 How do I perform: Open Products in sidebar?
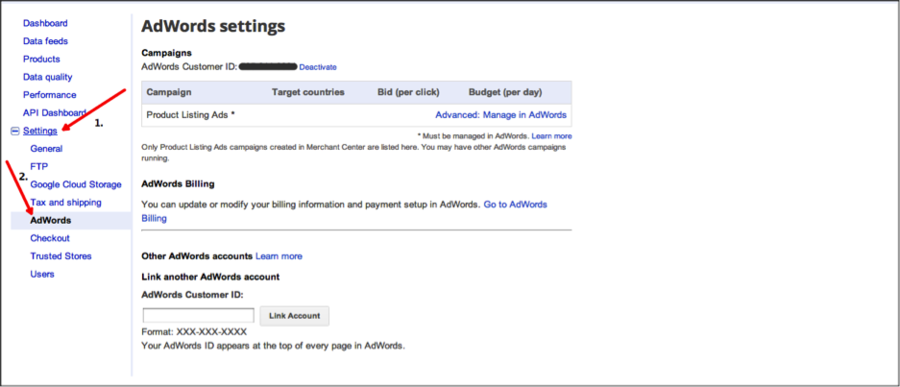pyautogui.click(x=41, y=59)
